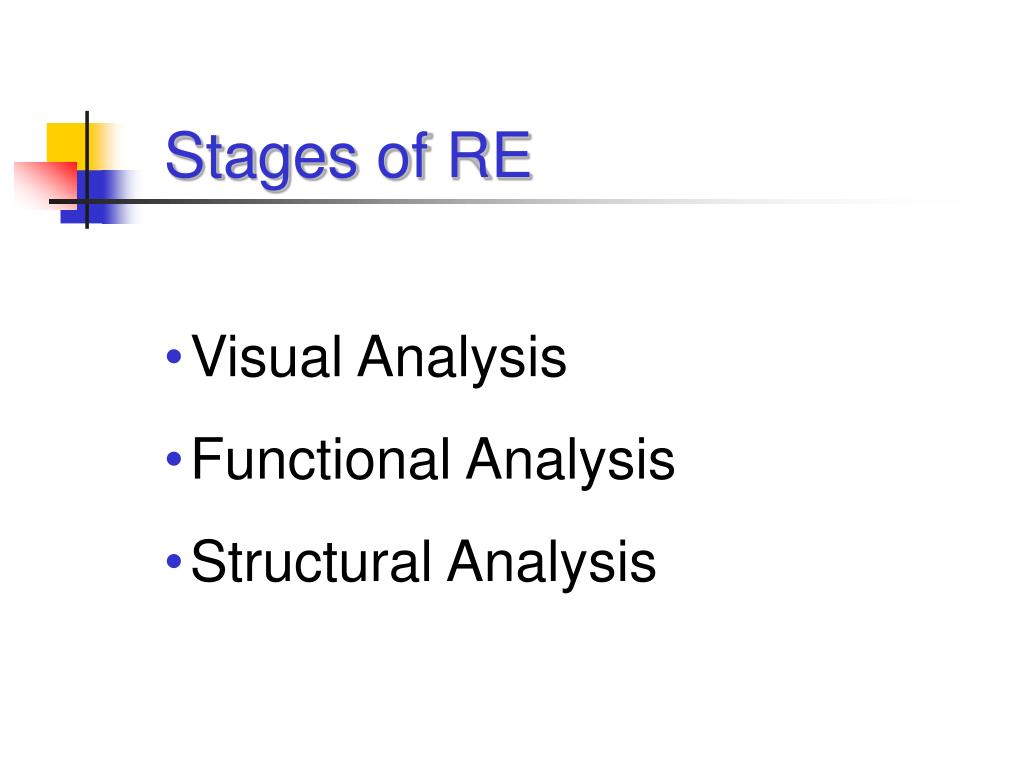Click the "RE" abbreviation in the title
This screenshot has height=768, width=1024.
click(x=490, y=155)
